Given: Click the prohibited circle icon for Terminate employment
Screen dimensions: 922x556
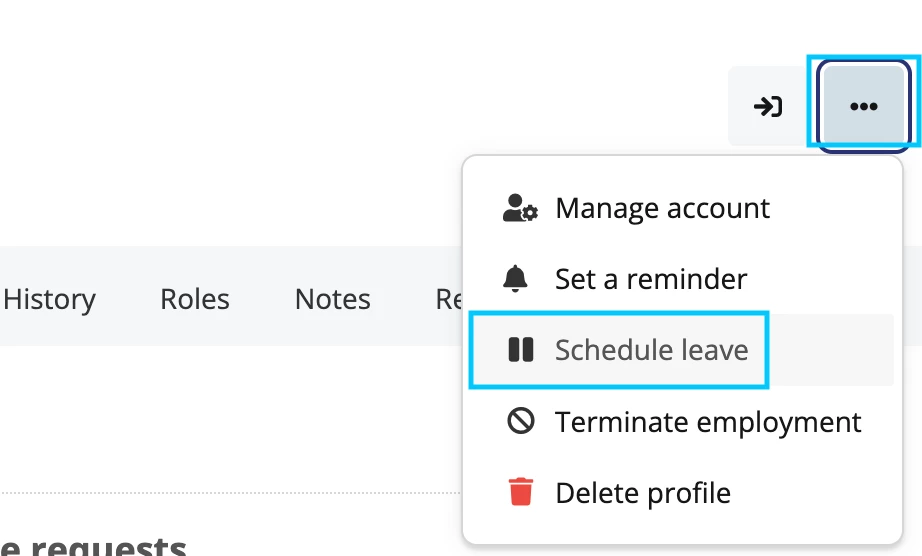Looking at the screenshot, I should pos(520,421).
